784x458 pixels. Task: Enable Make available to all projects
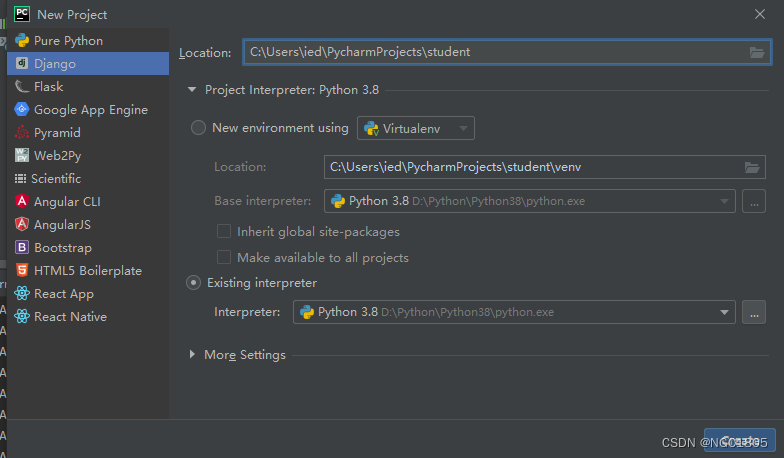224,258
